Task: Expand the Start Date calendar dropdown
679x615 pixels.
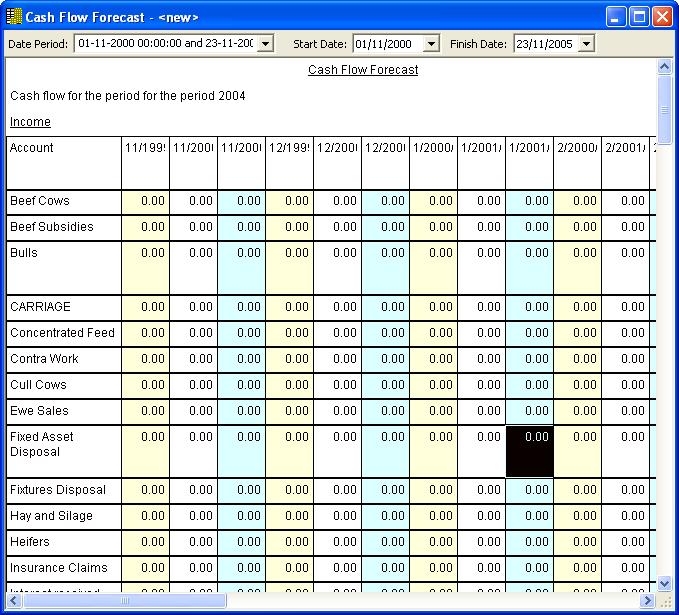Action: coord(431,44)
